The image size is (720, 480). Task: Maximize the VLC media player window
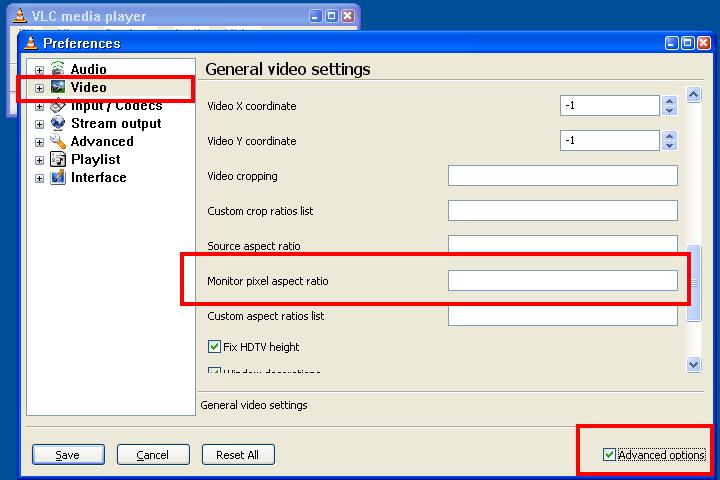[x=332, y=16]
